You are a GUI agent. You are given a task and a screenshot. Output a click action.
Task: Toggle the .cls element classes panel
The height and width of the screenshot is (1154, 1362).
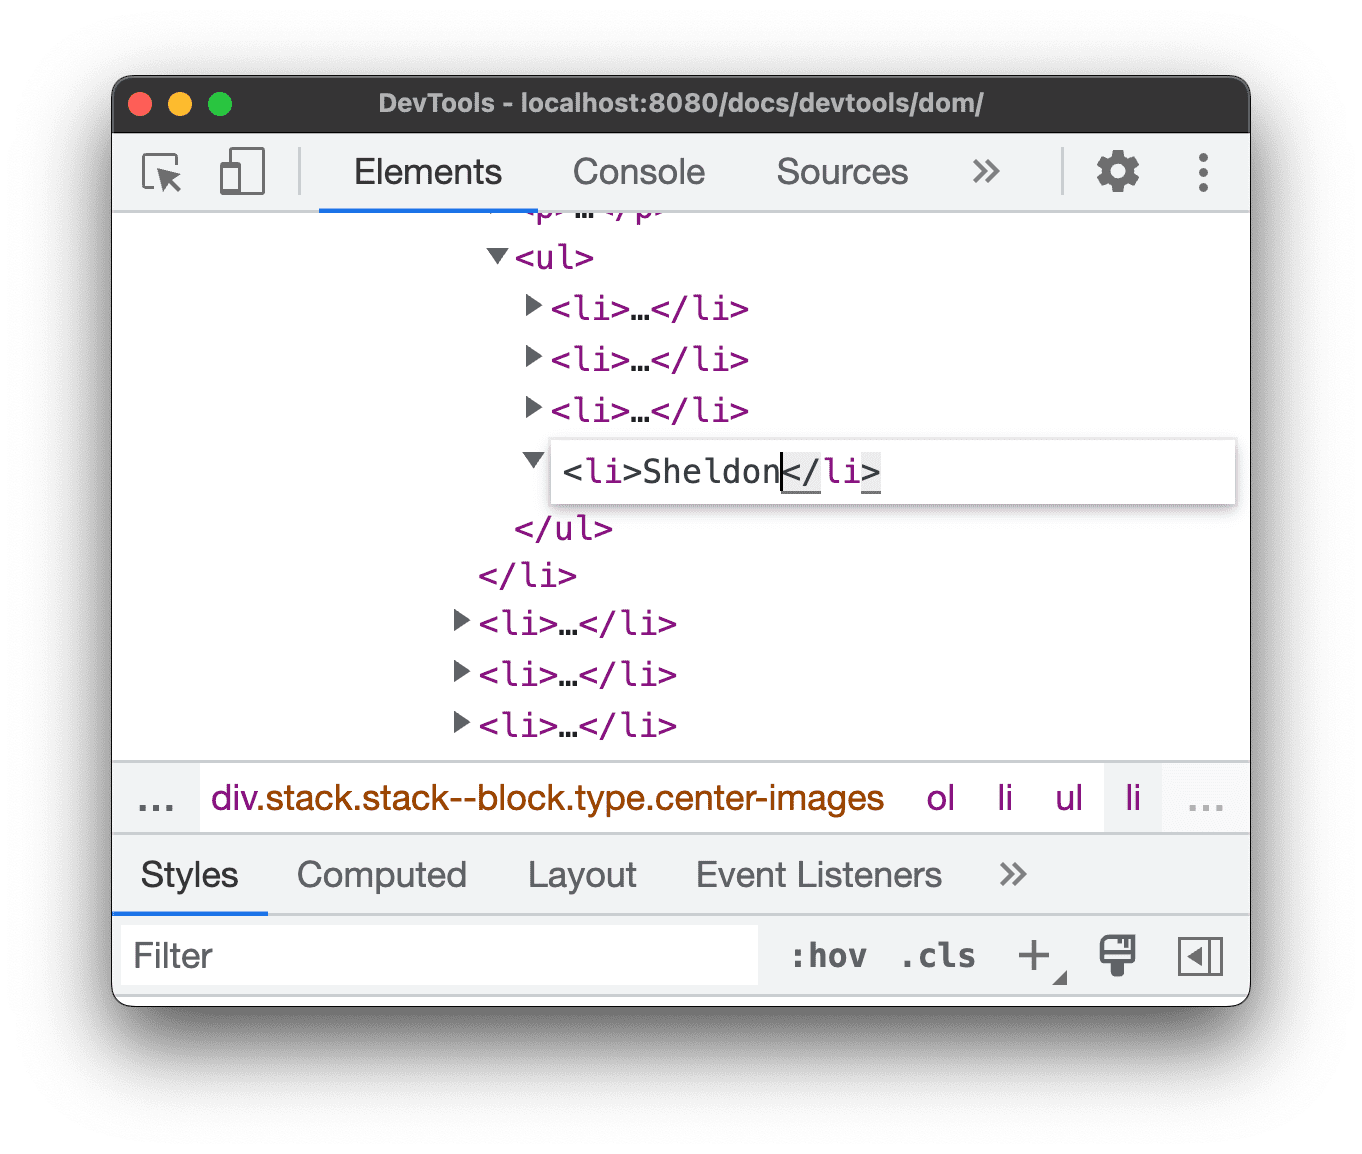click(938, 956)
